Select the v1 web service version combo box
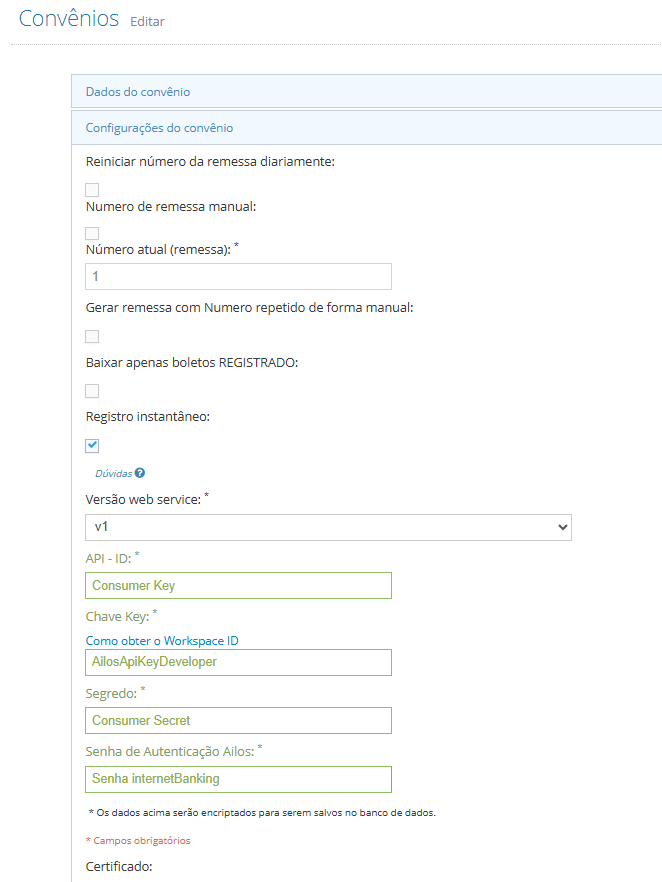The width and height of the screenshot is (662, 882). (328, 527)
